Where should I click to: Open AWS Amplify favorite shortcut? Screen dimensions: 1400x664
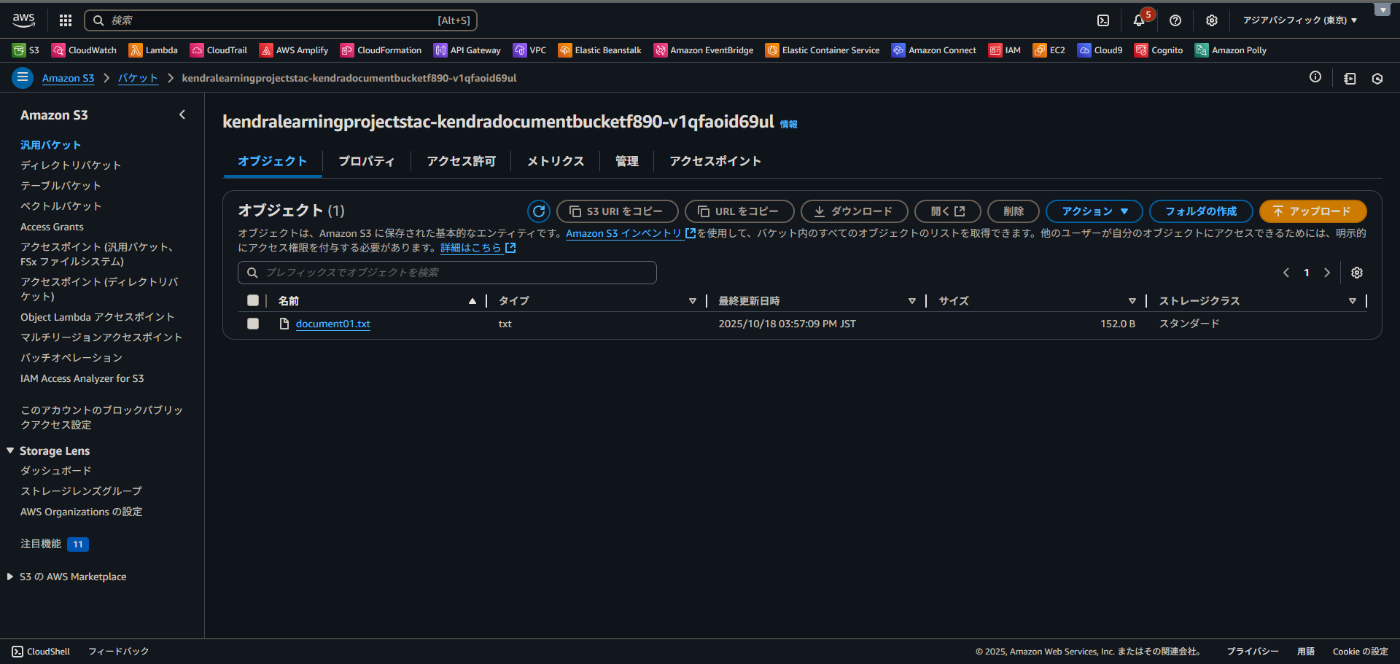(293, 50)
